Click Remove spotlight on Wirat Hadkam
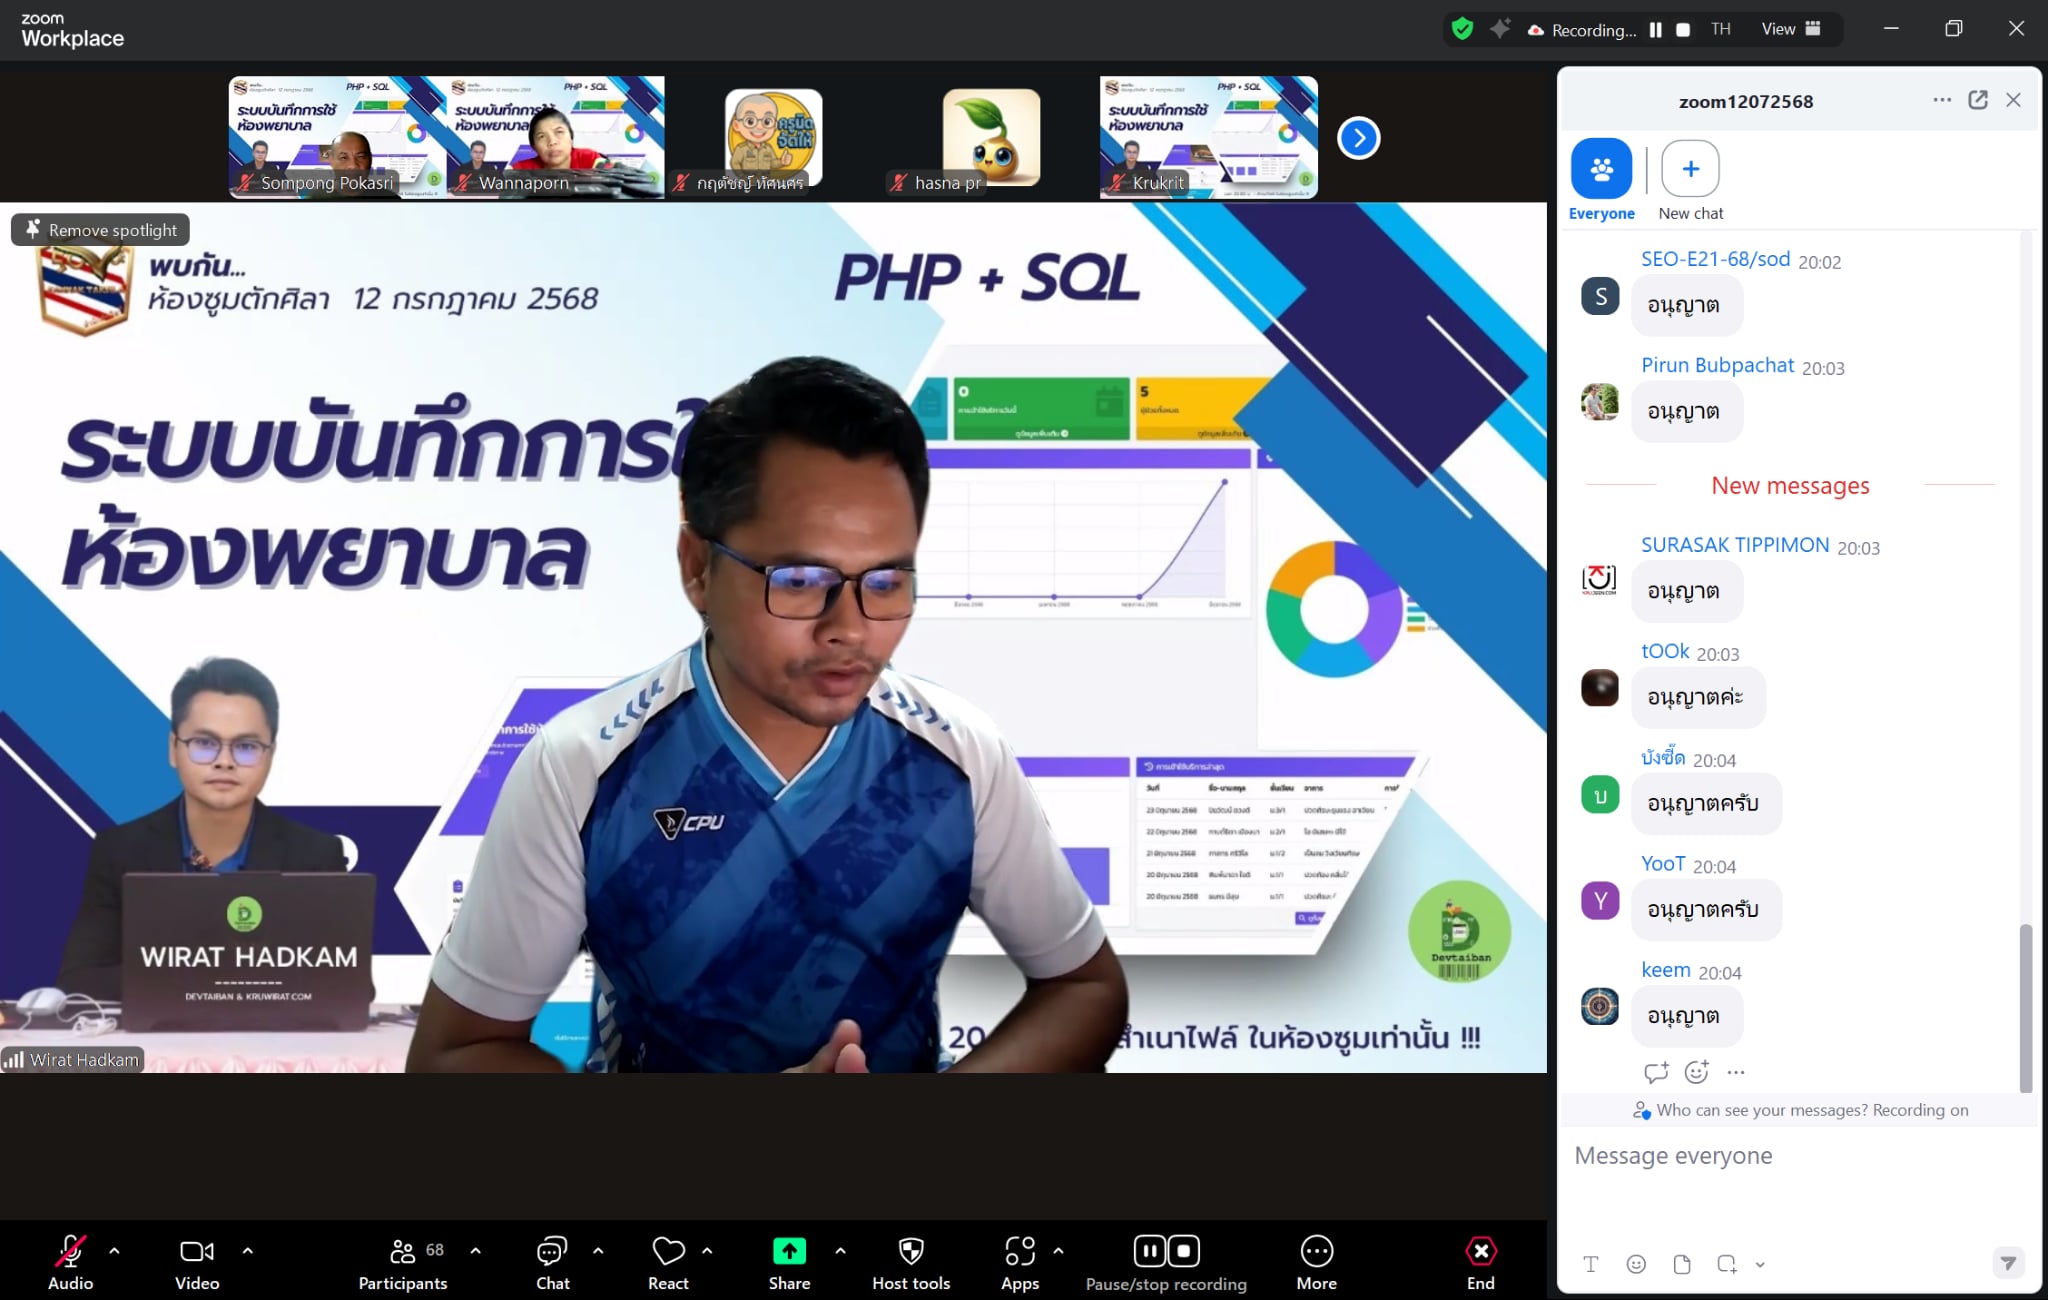This screenshot has width=2048, height=1300. coord(99,229)
